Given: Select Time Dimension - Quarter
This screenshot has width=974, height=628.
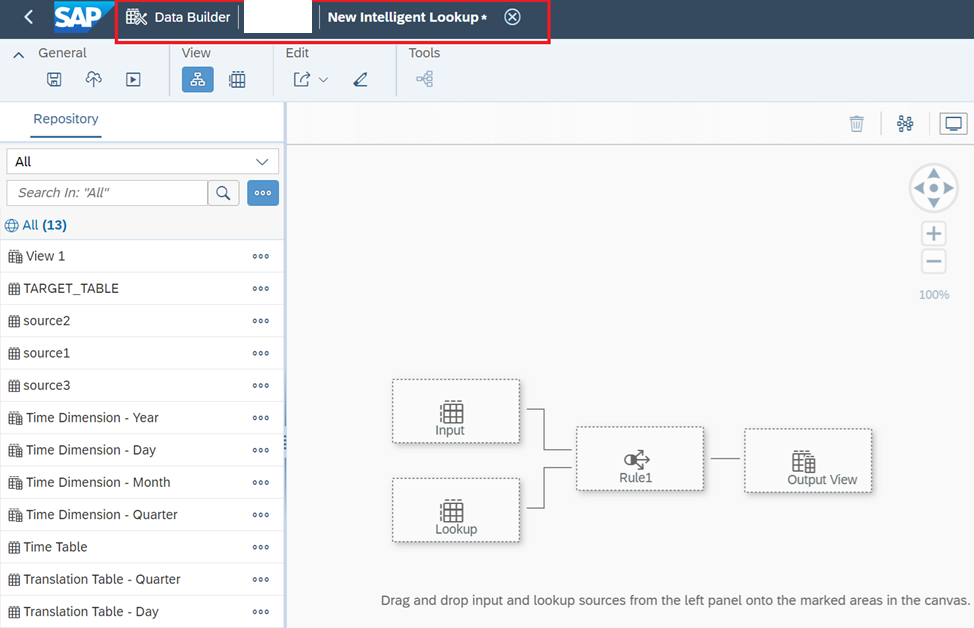Looking at the screenshot, I should click(x=142, y=514).
